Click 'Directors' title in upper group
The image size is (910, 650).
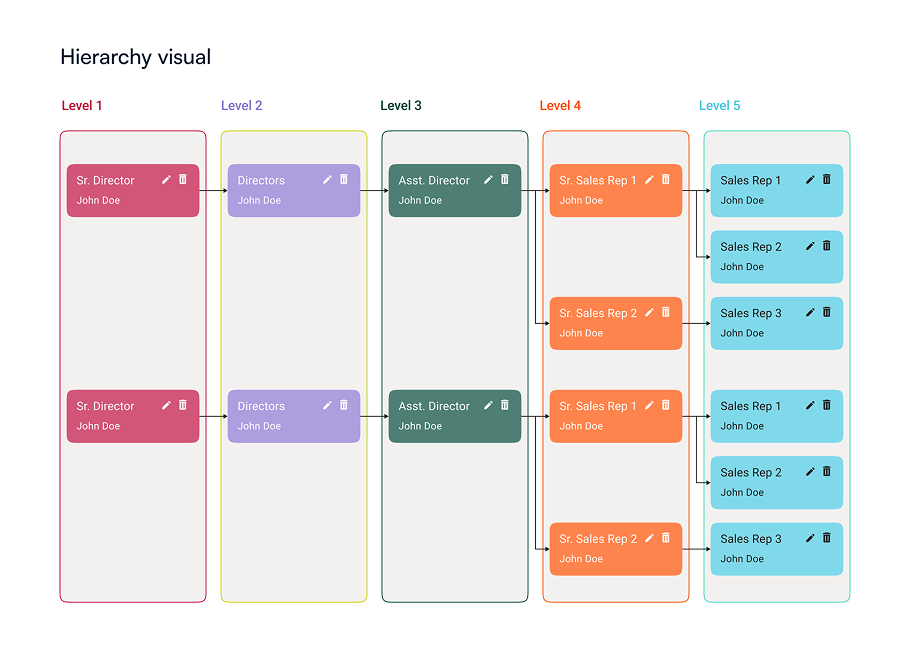click(x=261, y=180)
